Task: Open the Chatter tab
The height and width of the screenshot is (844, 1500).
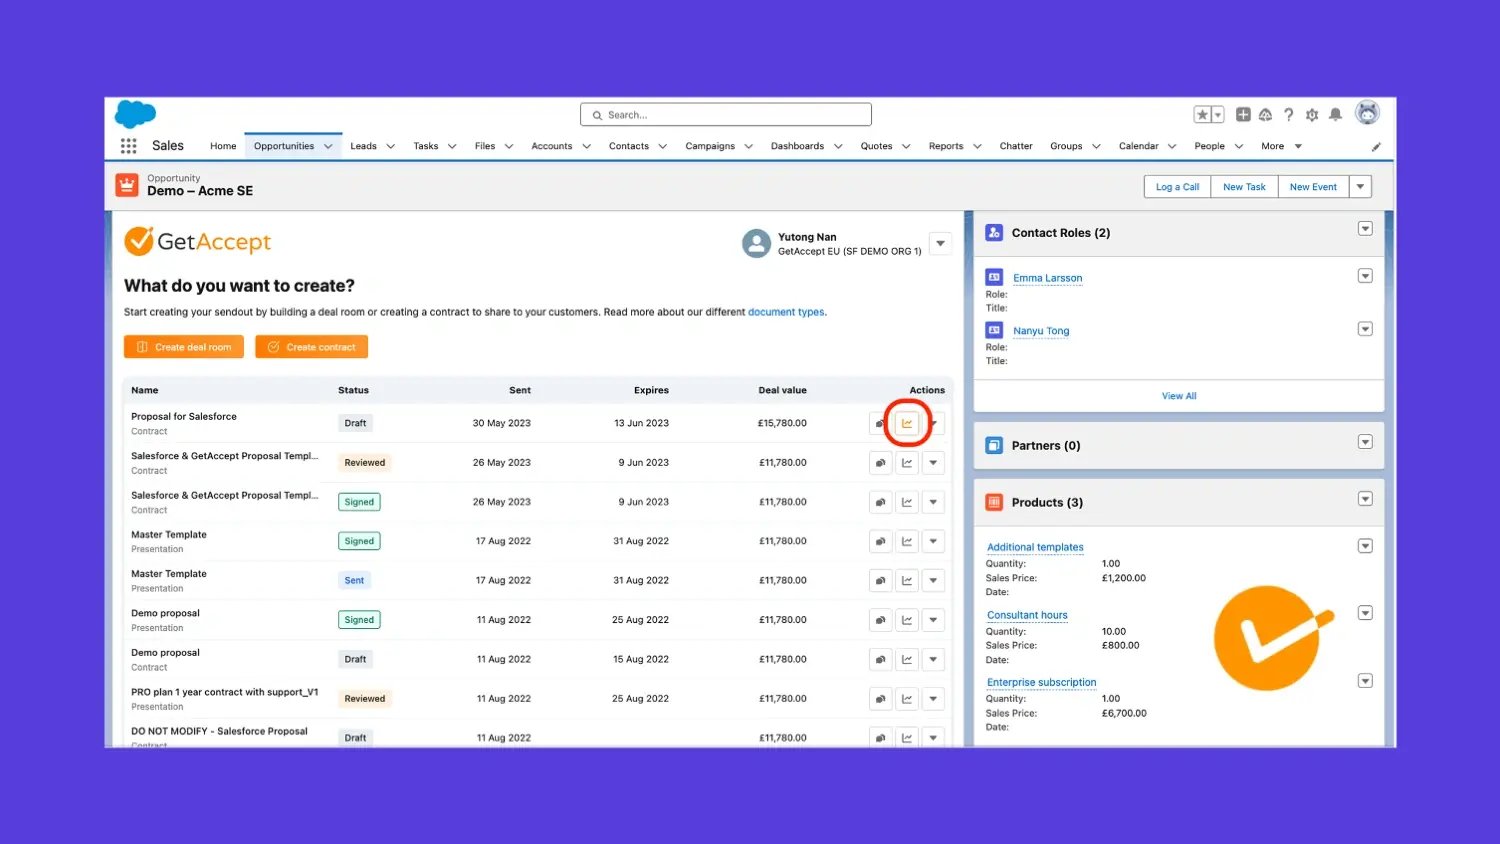Action: pos(1016,146)
